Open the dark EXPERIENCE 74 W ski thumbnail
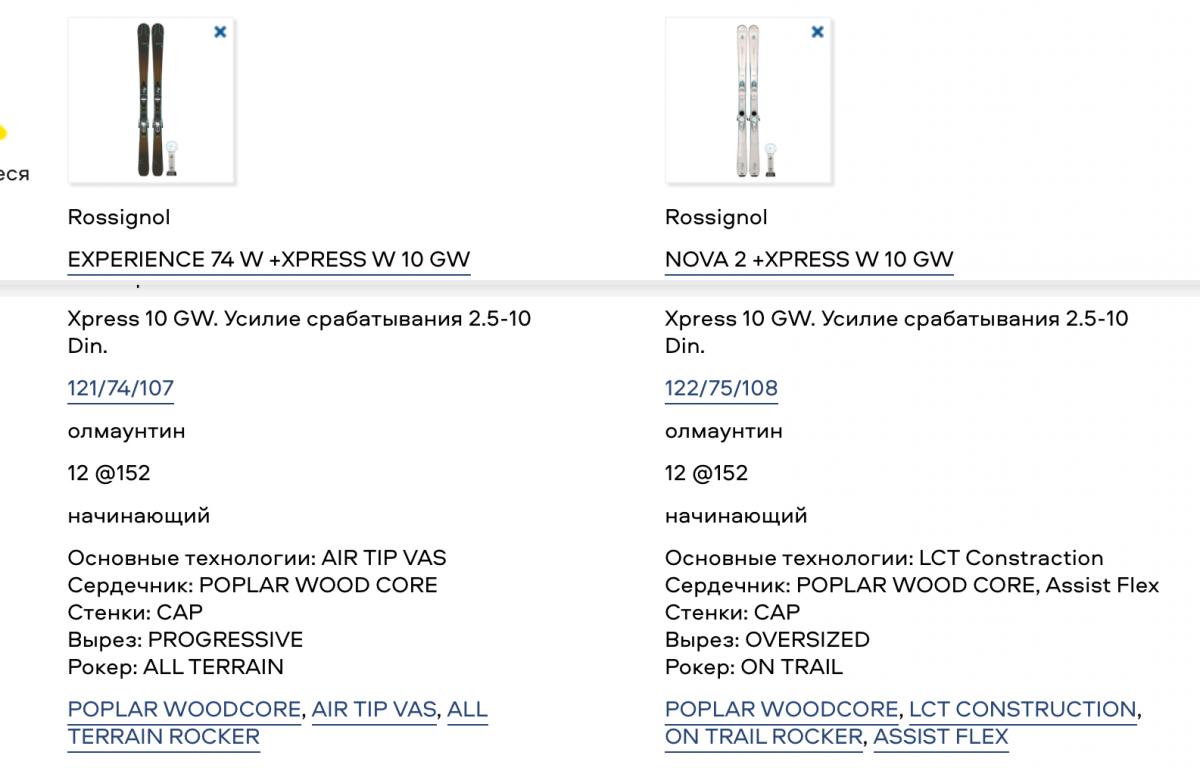The image size is (1200, 768). 151,100
